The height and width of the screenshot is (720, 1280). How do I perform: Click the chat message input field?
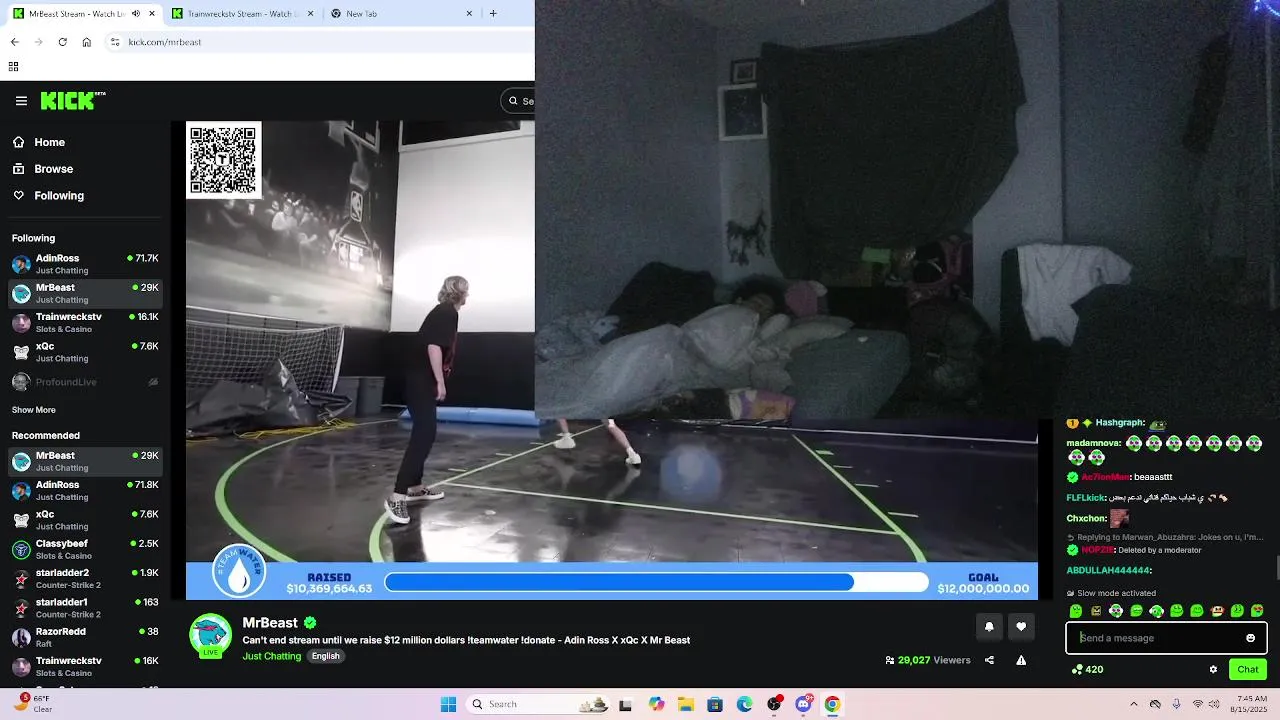click(1166, 638)
